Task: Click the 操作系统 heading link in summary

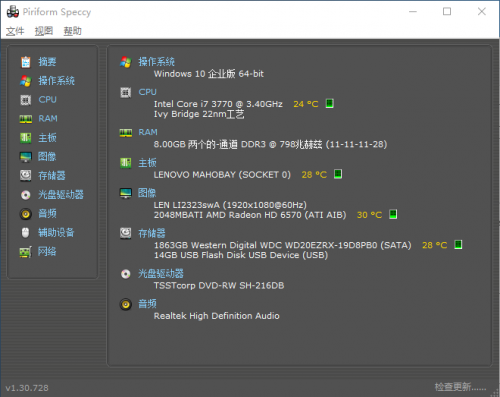Action: tap(156, 62)
